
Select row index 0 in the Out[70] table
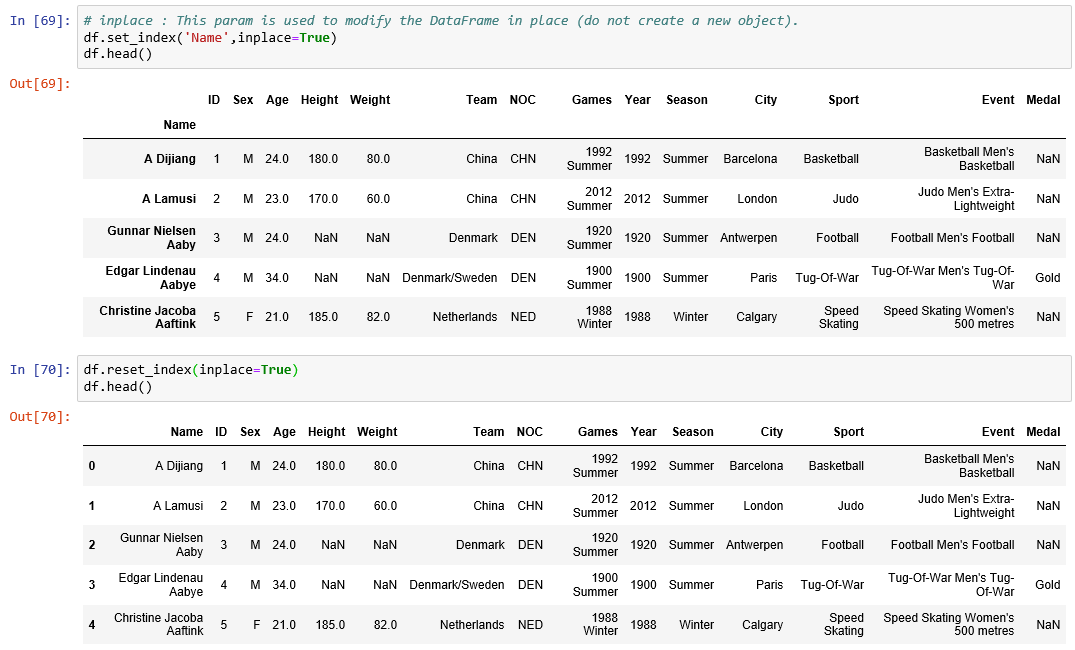coord(92,466)
